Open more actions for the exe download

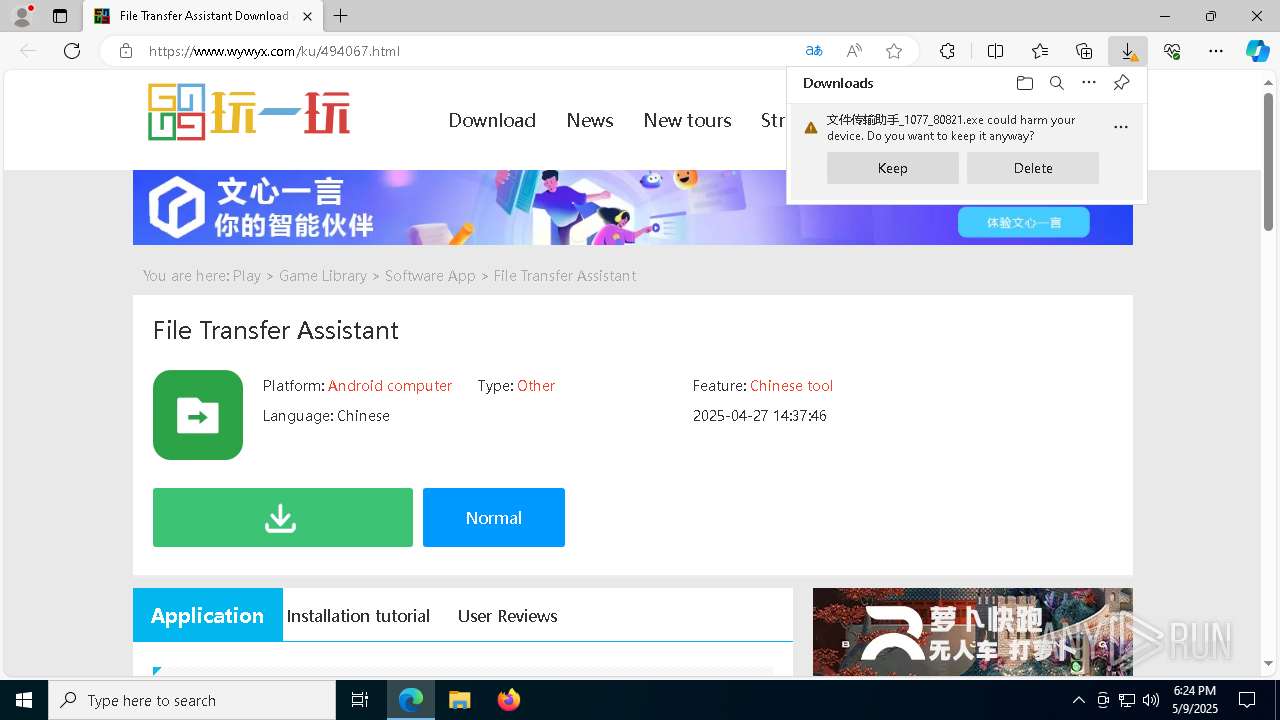pyautogui.click(x=1121, y=127)
